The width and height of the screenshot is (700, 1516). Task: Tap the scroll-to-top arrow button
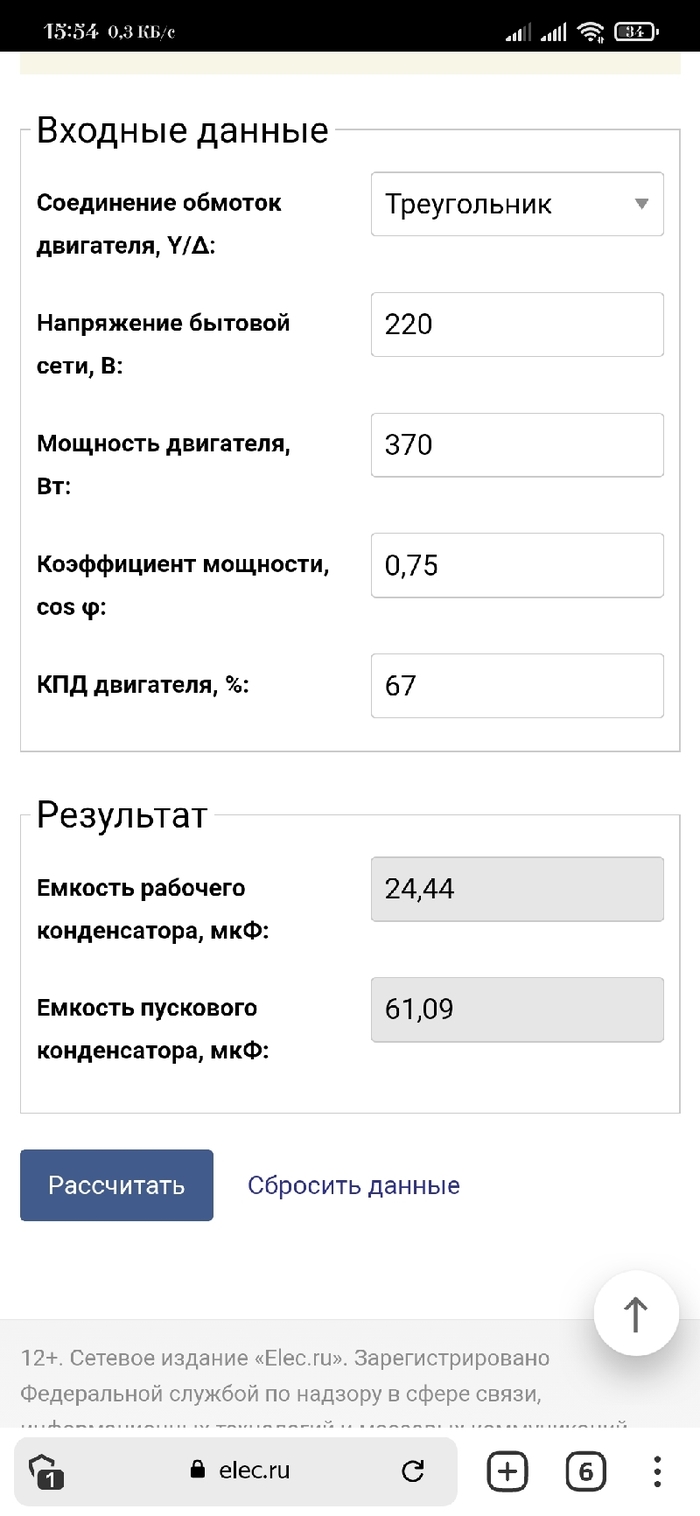pos(636,1313)
